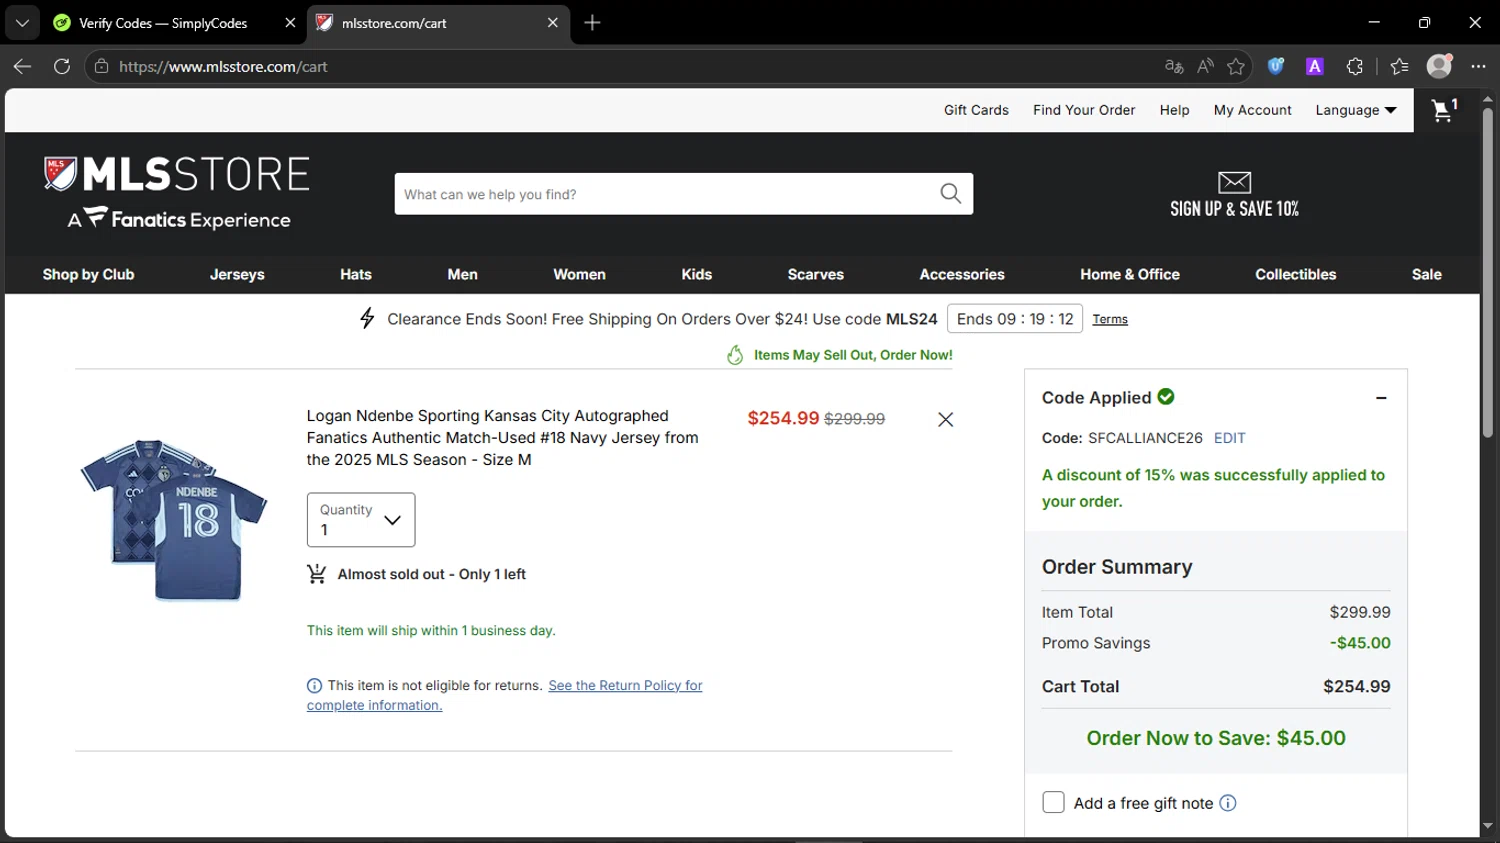Open a new browser tab

pos(593,22)
